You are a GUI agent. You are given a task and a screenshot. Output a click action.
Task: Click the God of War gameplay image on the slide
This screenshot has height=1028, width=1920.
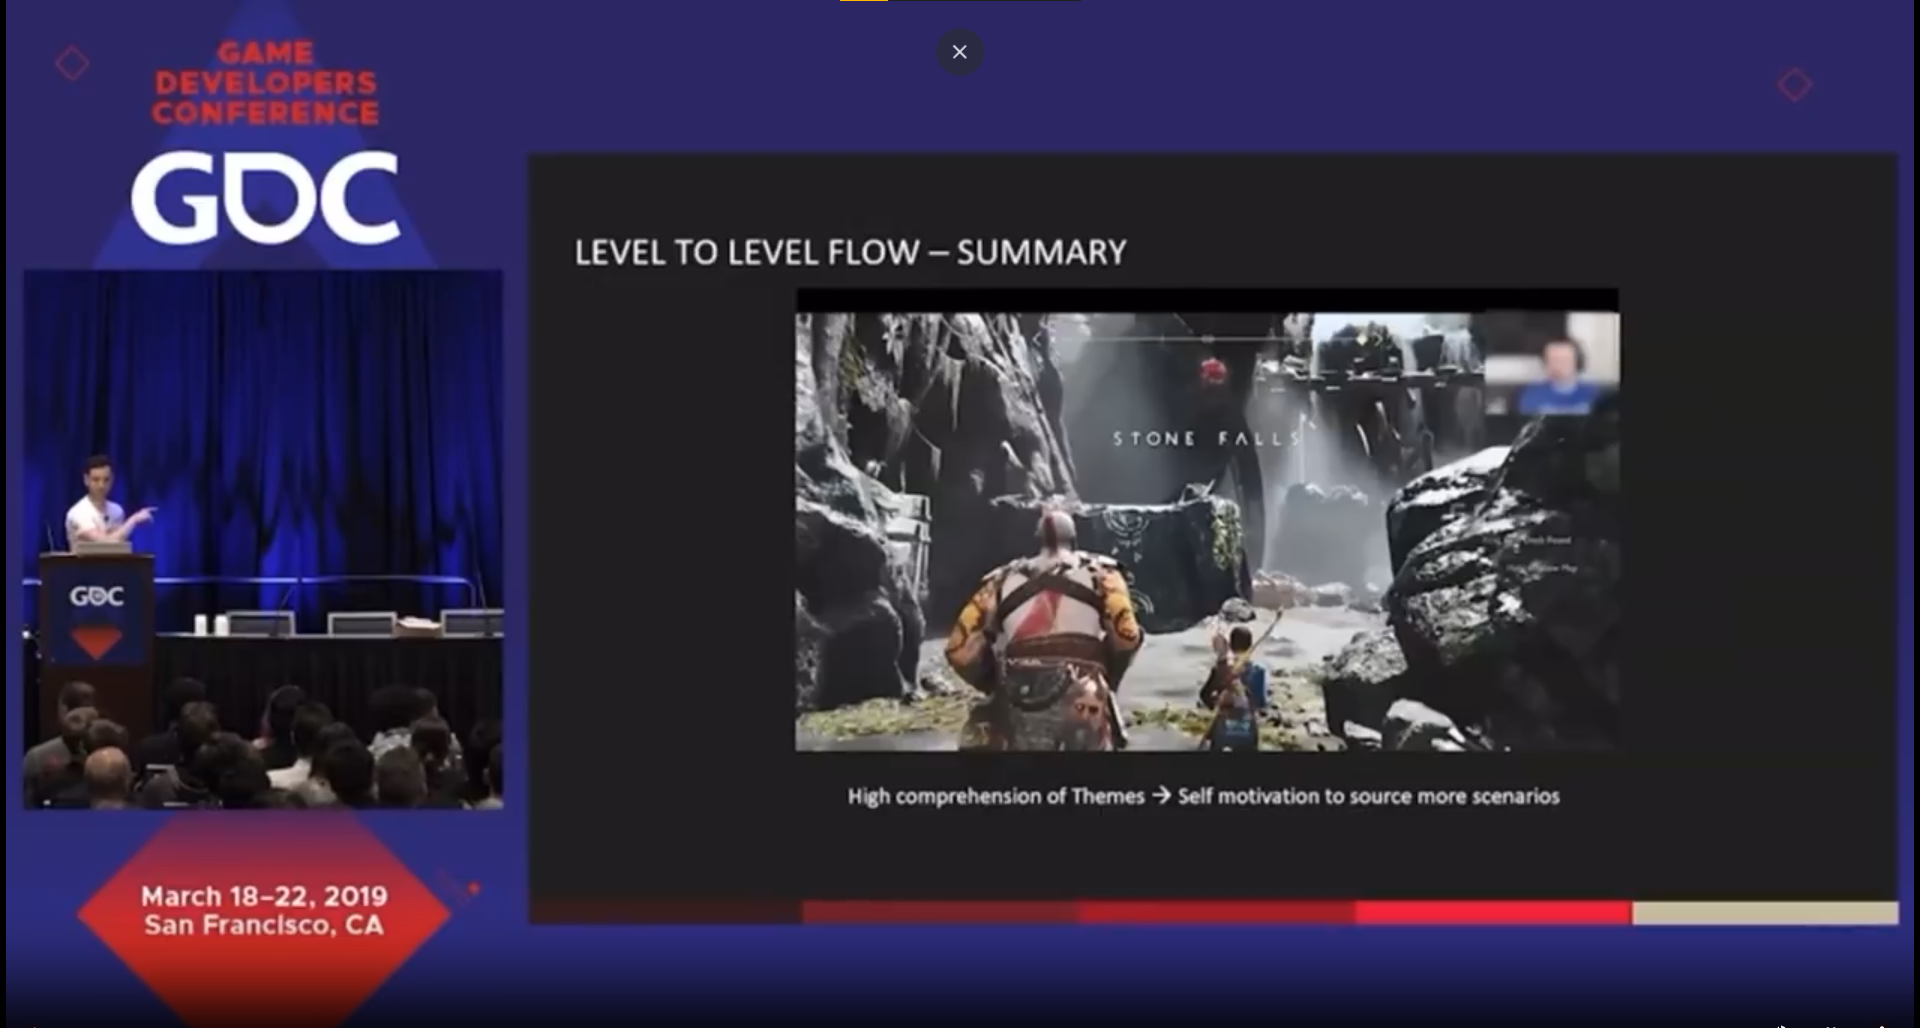tap(1207, 520)
